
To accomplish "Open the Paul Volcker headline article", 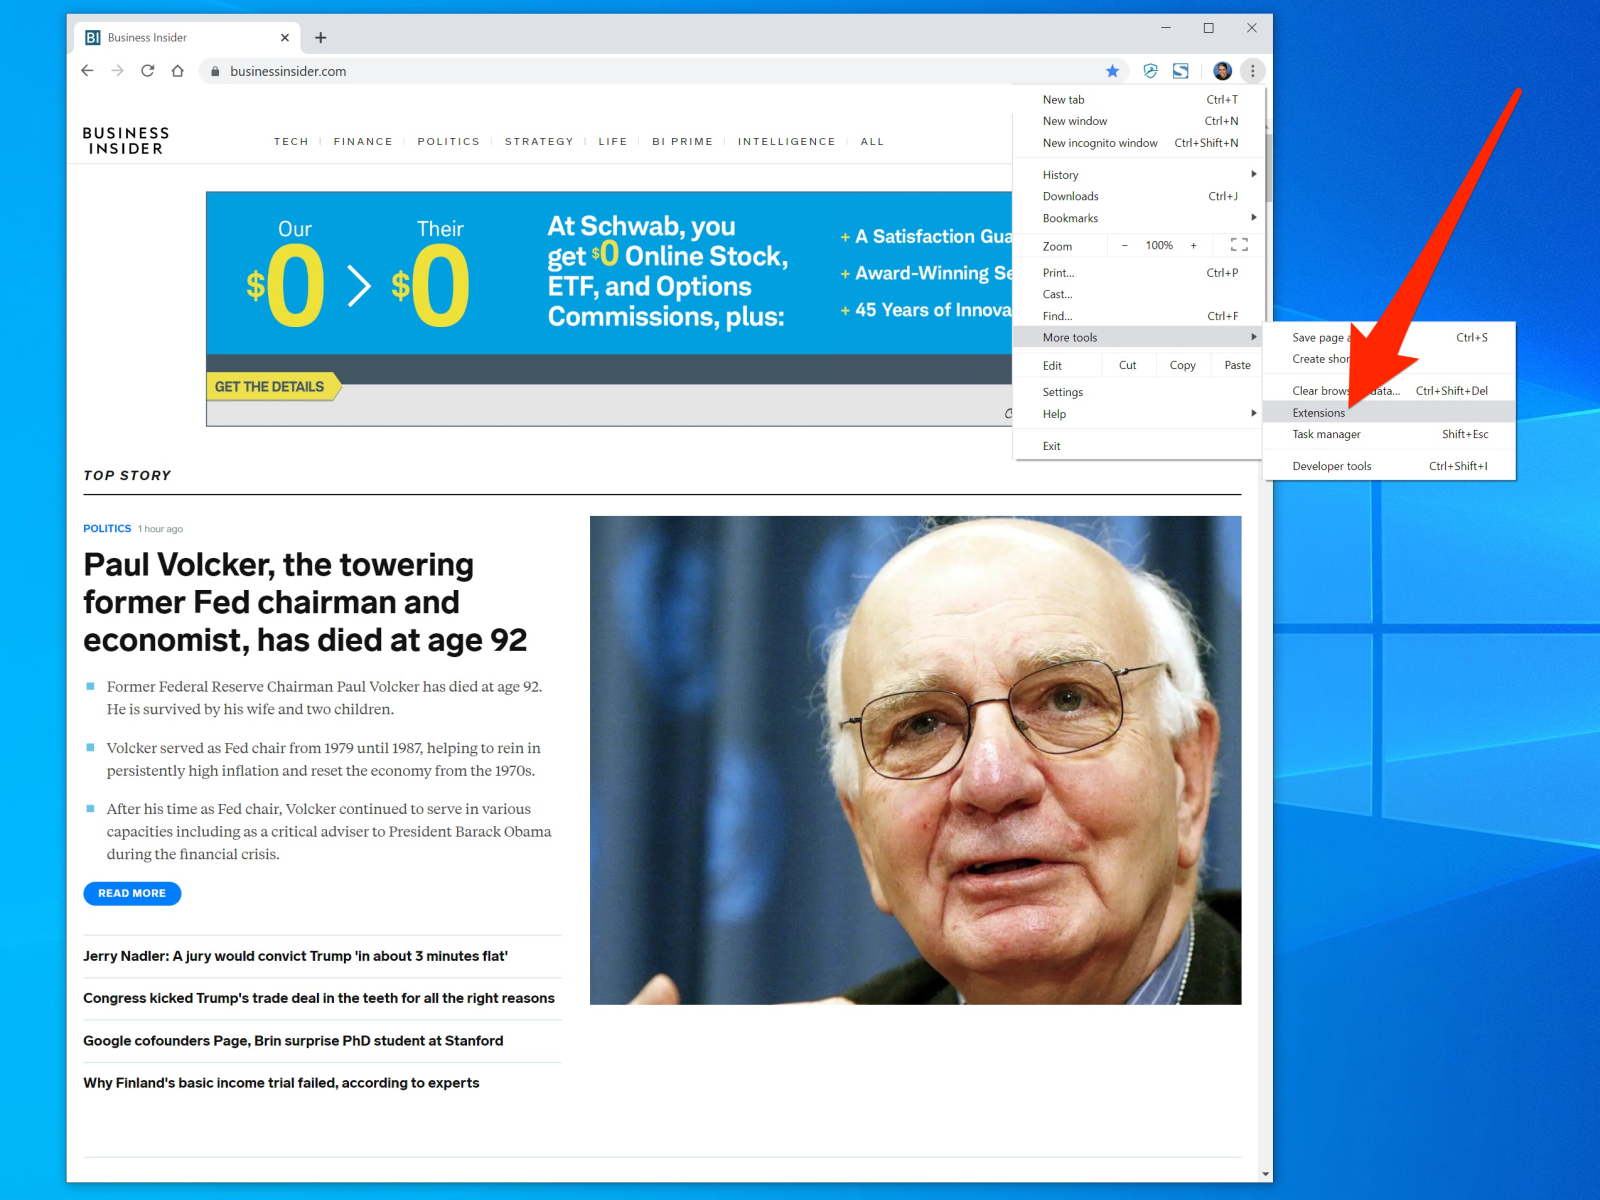I will [x=305, y=602].
